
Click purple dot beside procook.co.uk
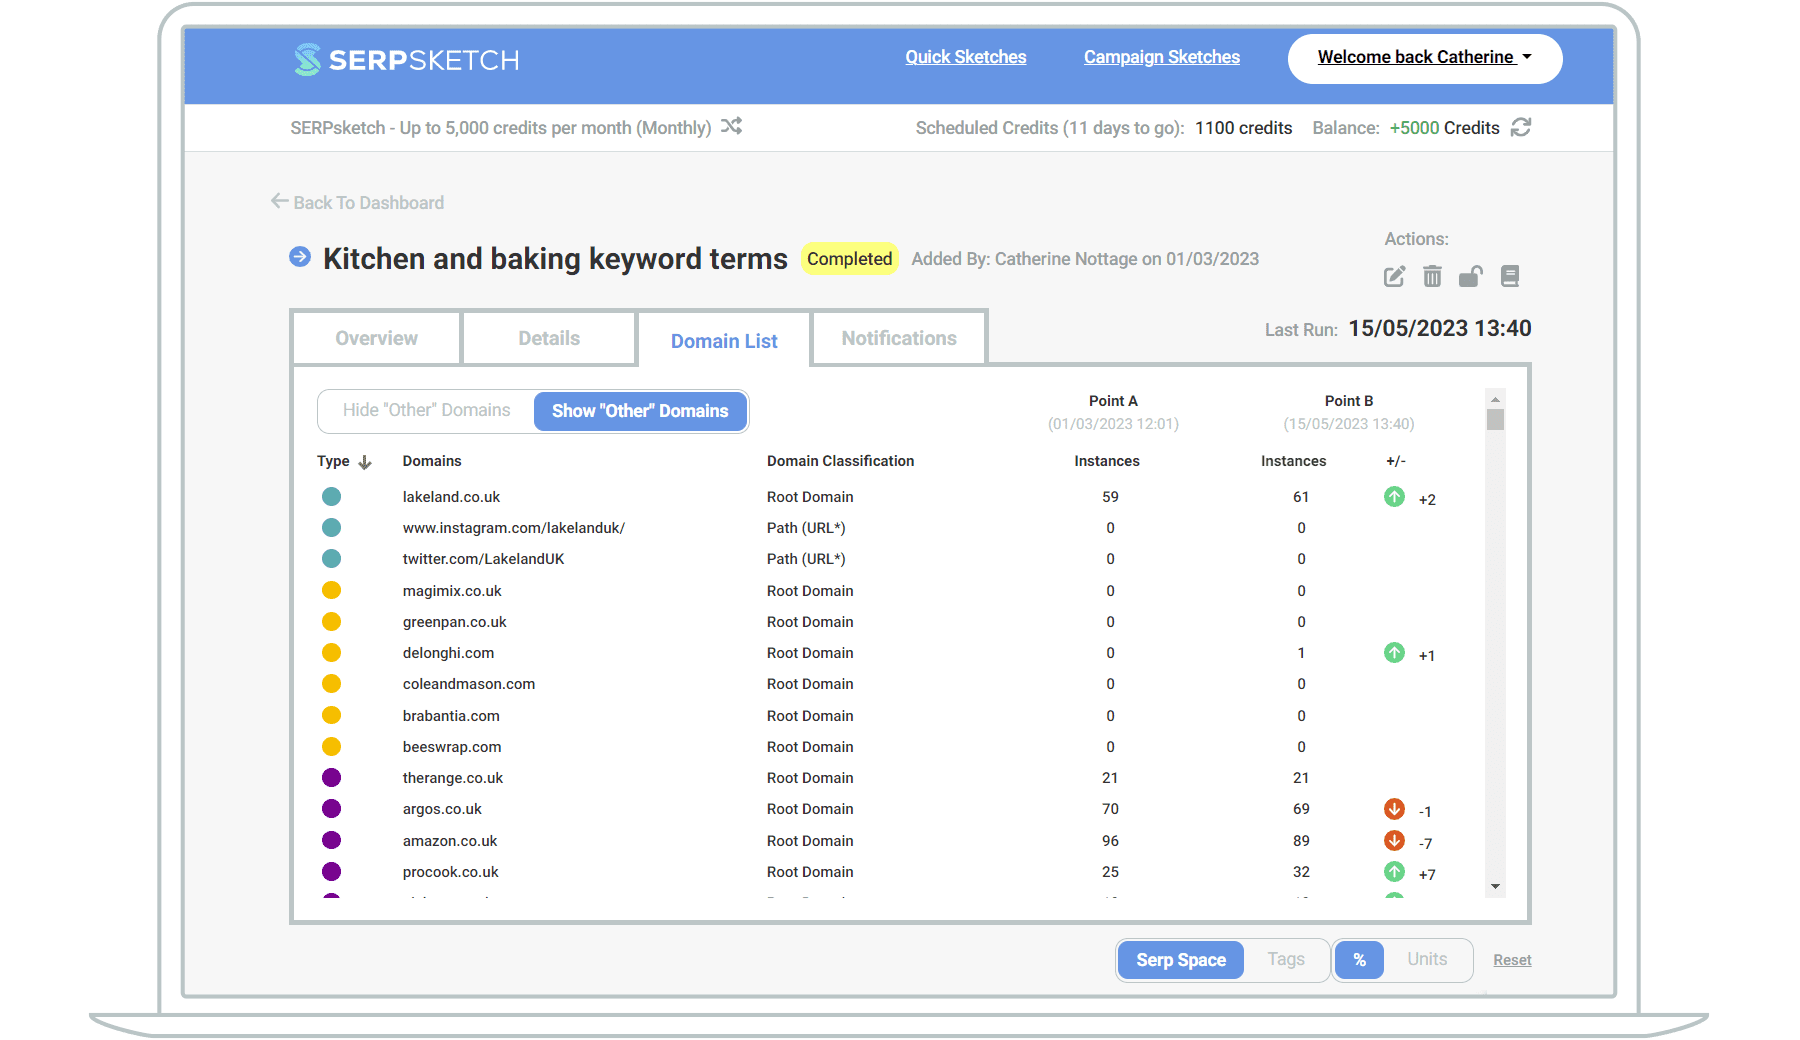point(331,872)
